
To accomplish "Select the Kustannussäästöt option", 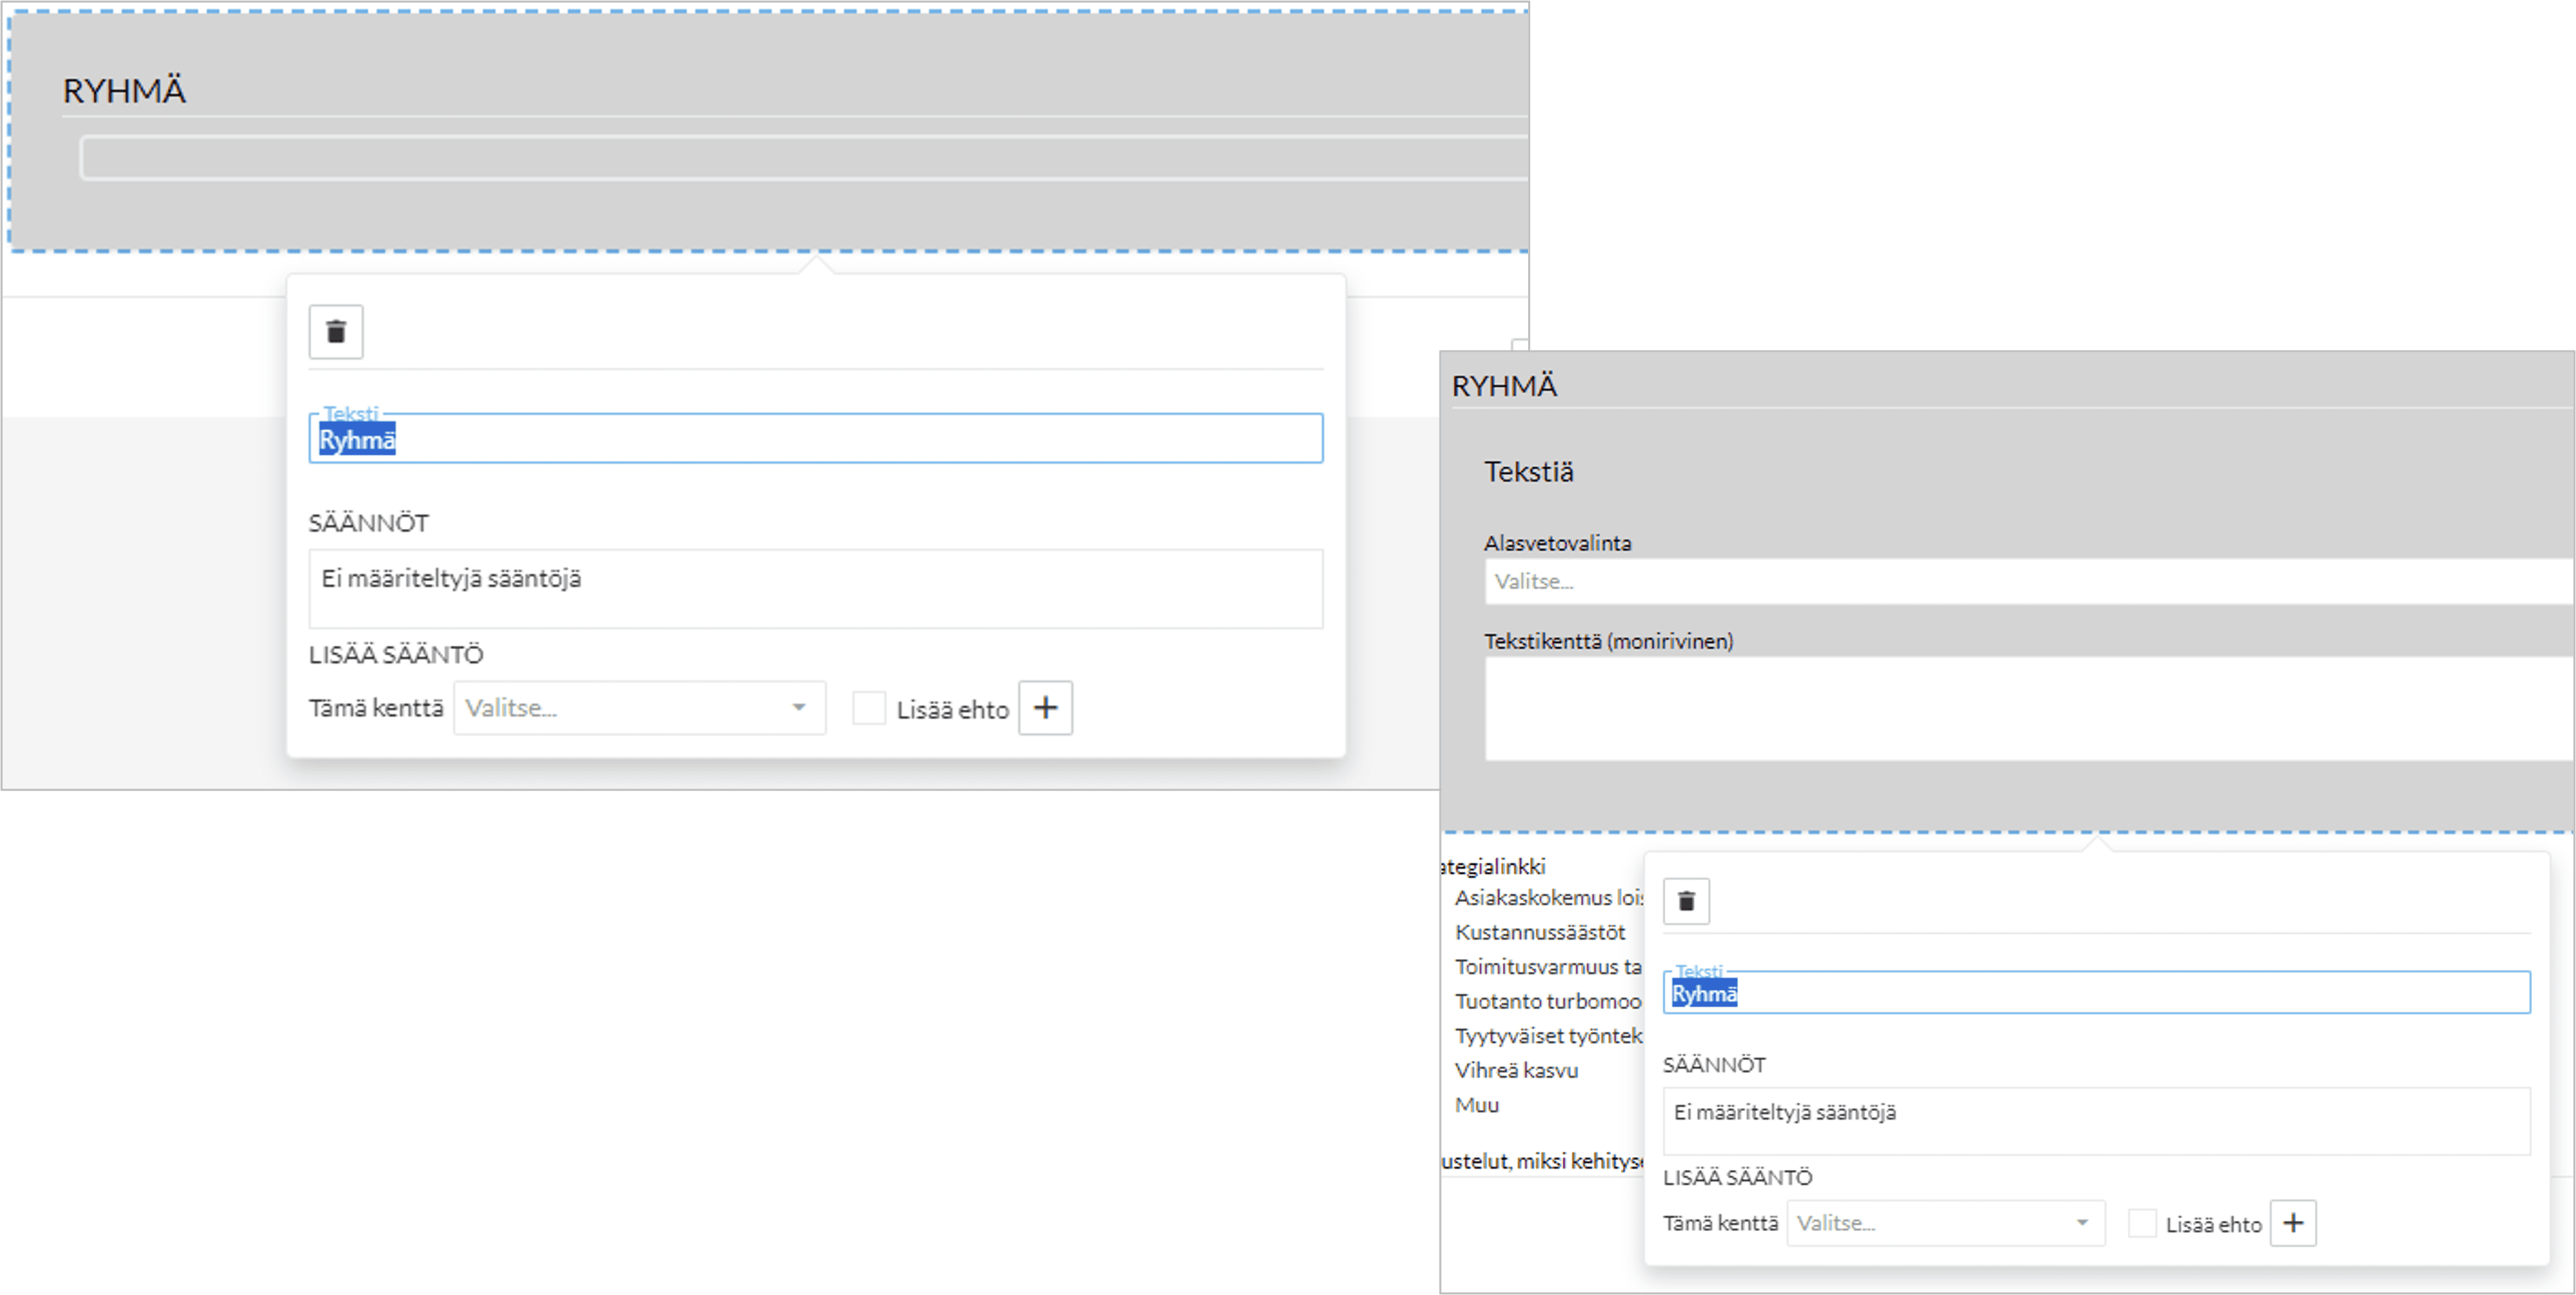I will click(x=1539, y=932).
